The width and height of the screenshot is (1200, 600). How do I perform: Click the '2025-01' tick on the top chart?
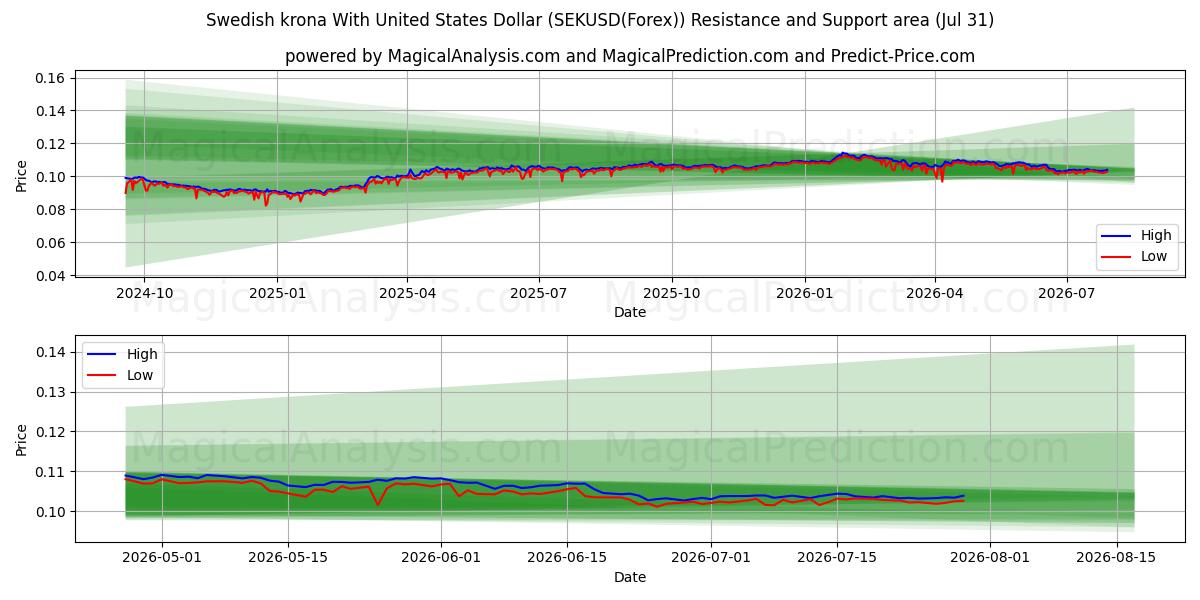click(x=276, y=294)
